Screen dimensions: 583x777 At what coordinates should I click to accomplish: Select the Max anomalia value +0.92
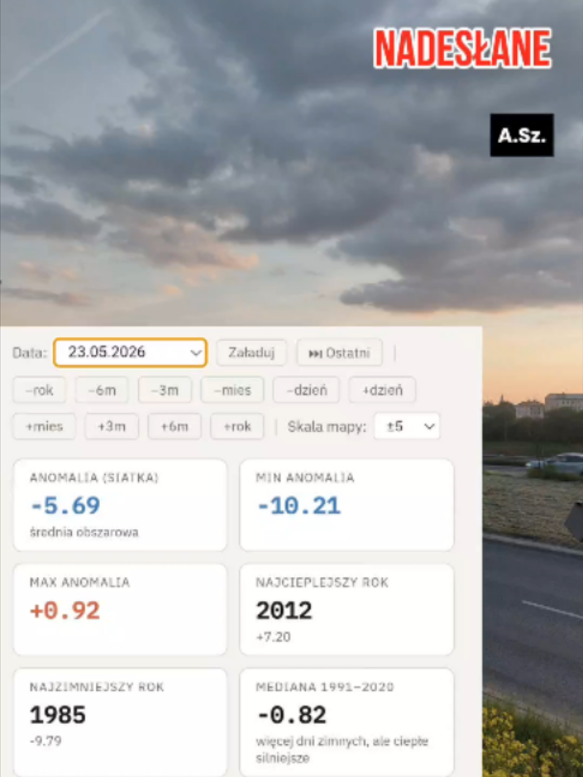(x=65, y=610)
